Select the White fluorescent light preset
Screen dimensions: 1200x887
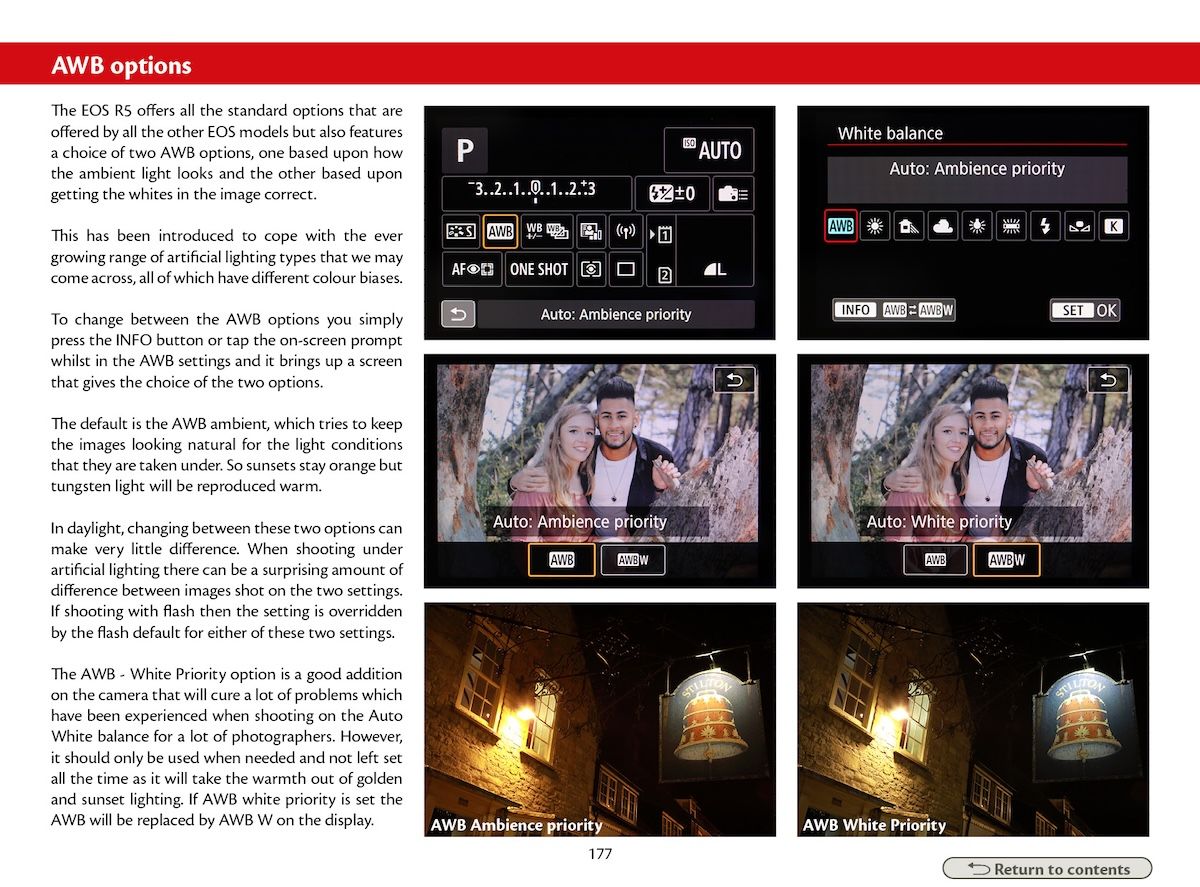[1011, 226]
